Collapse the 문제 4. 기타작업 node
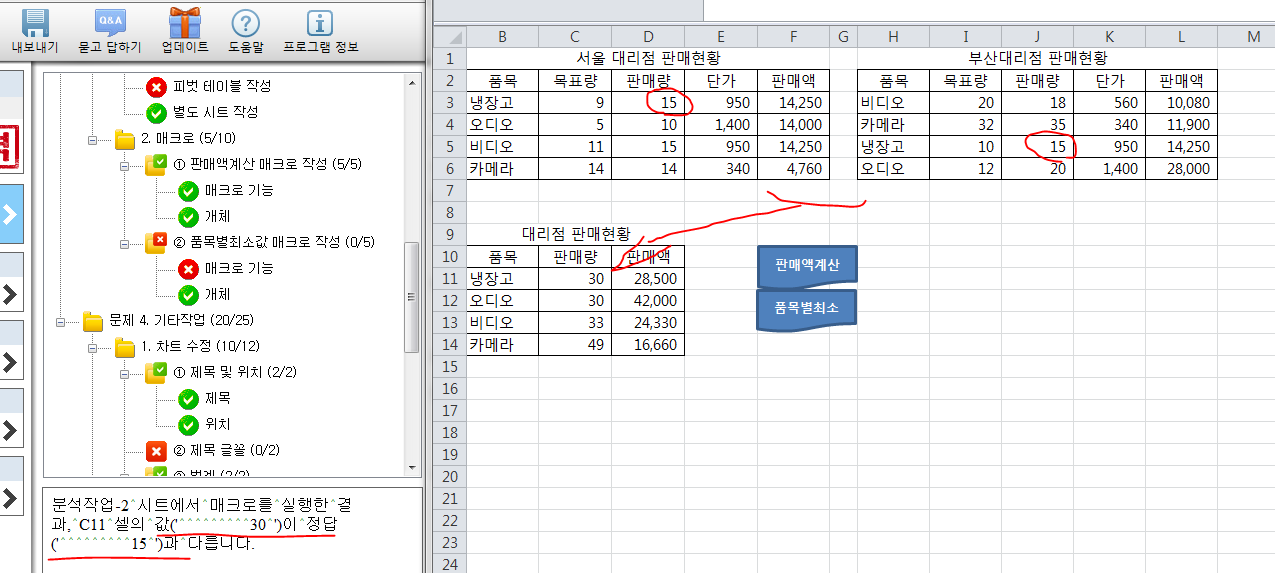The width and height of the screenshot is (1275, 573). [x=62, y=321]
